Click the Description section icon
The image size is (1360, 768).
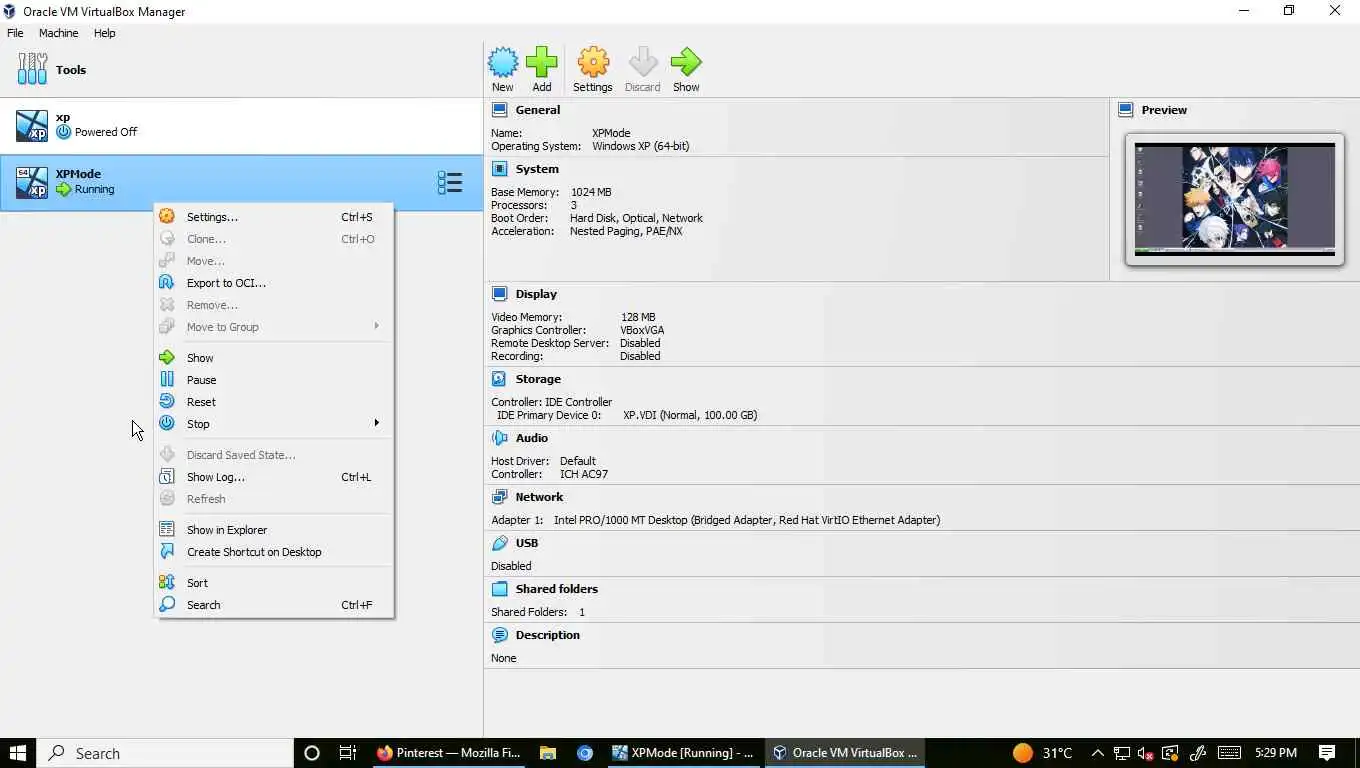click(500, 635)
